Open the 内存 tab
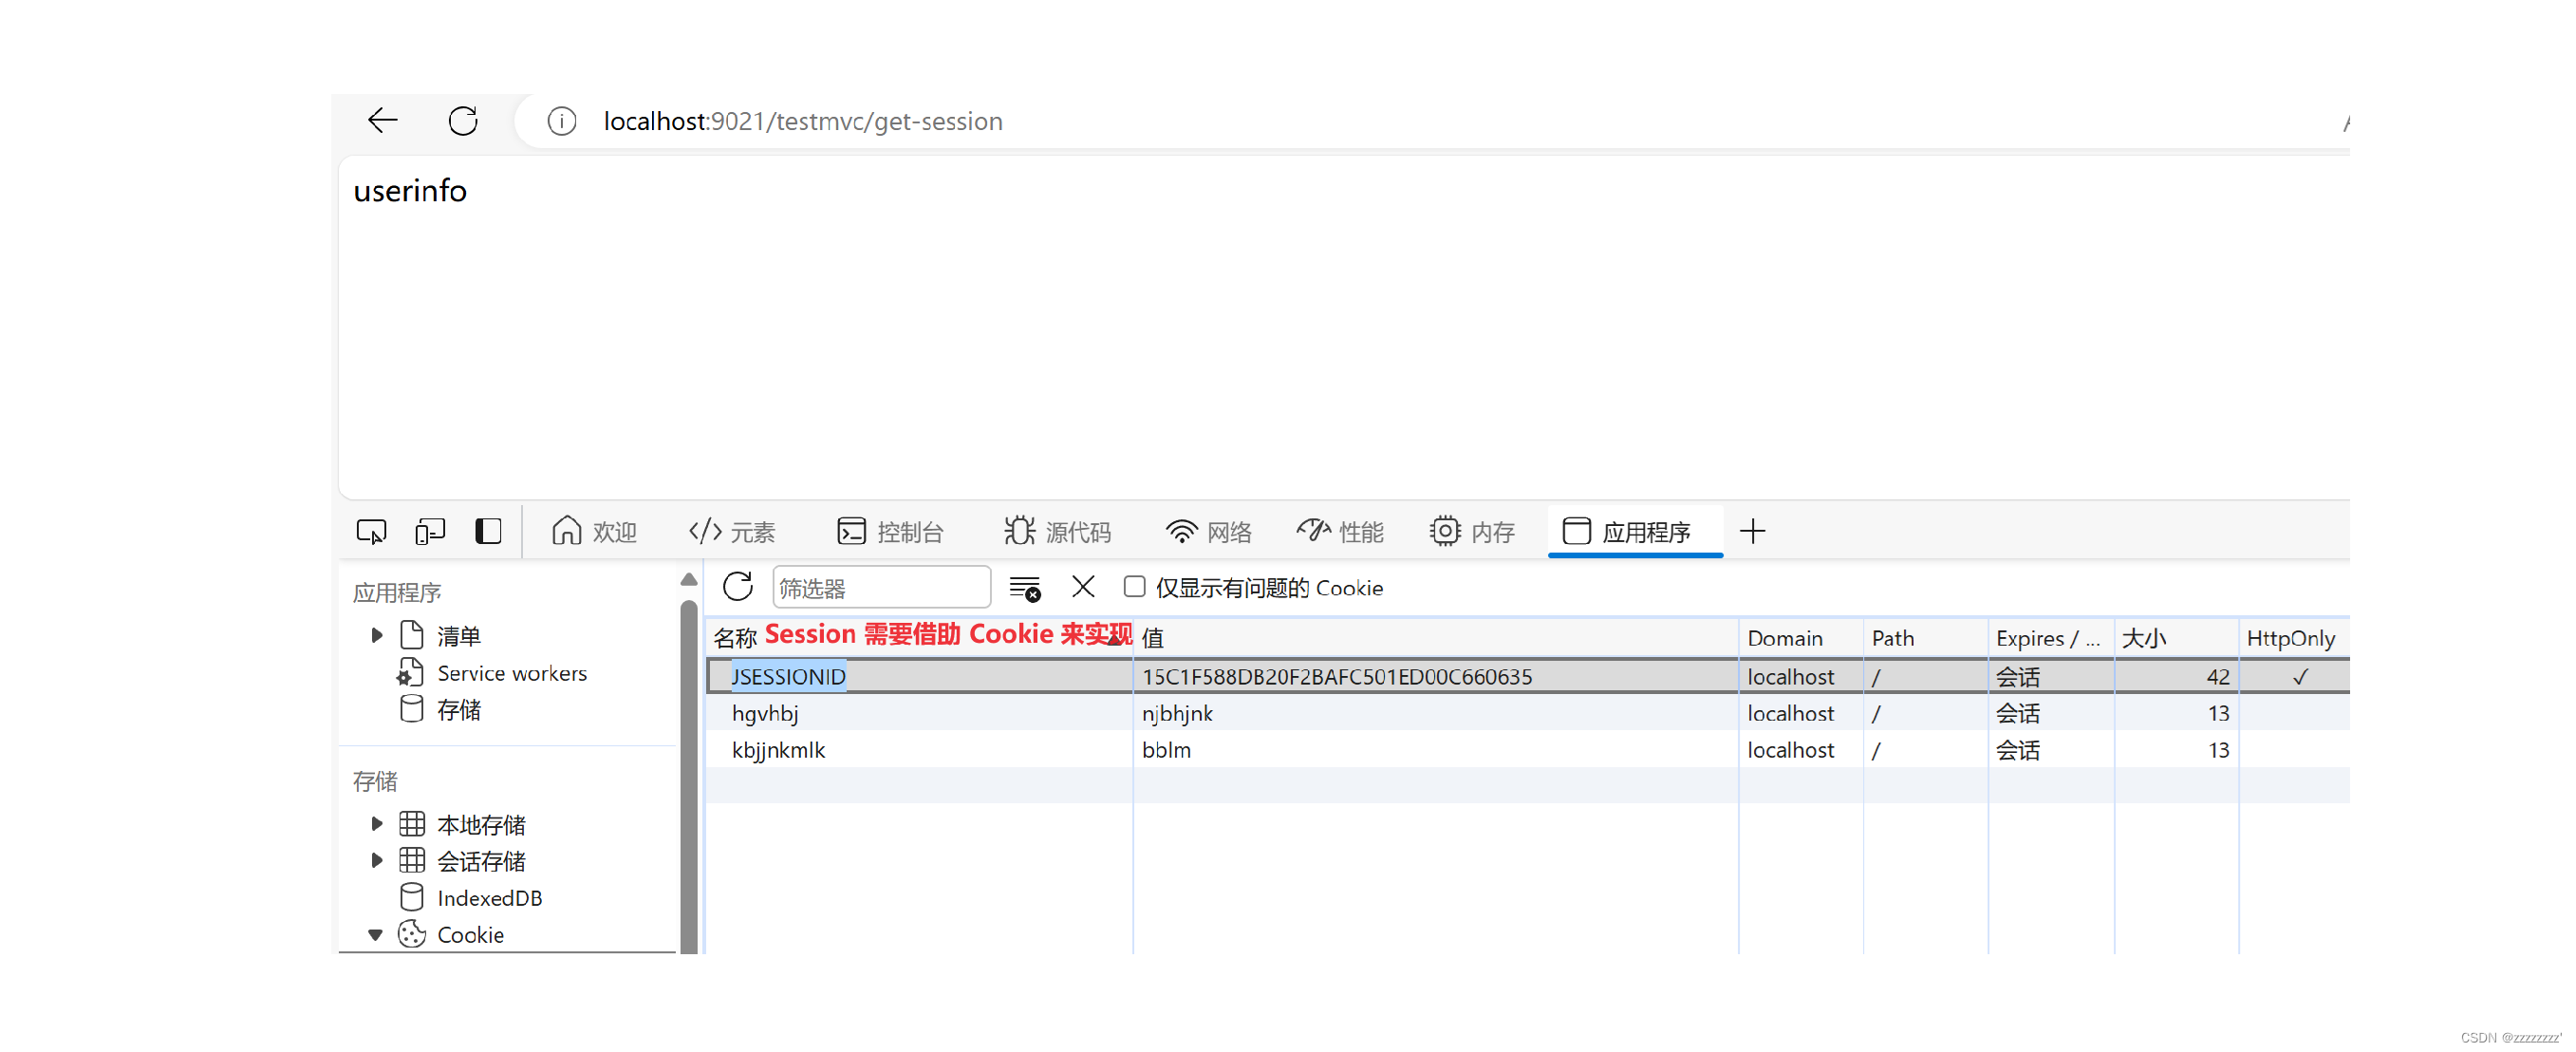 pos(1473,531)
